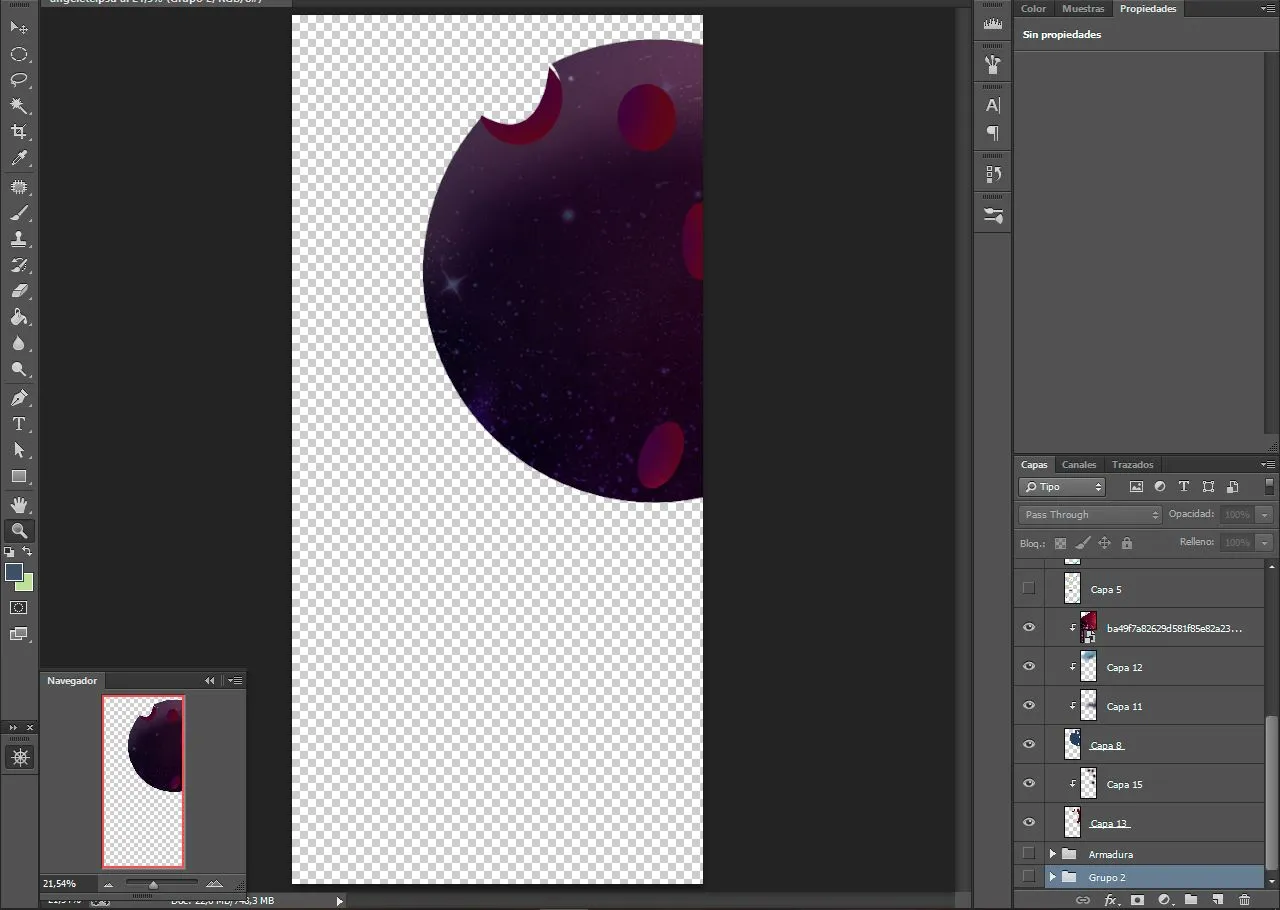The width and height of the screenshot is (1280, 910).
Task: Switch to the Trazados tab
Action: click(x=1133, y=464)
